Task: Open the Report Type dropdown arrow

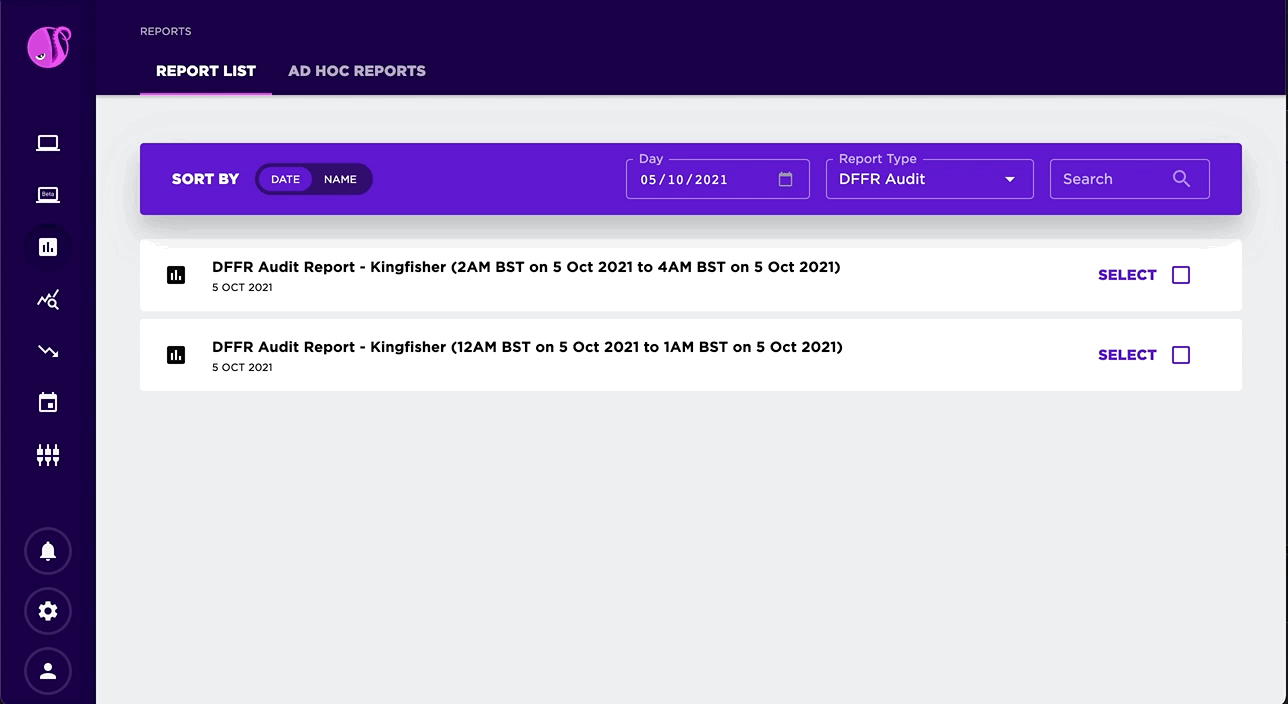Action: (x=1010, y=179)
